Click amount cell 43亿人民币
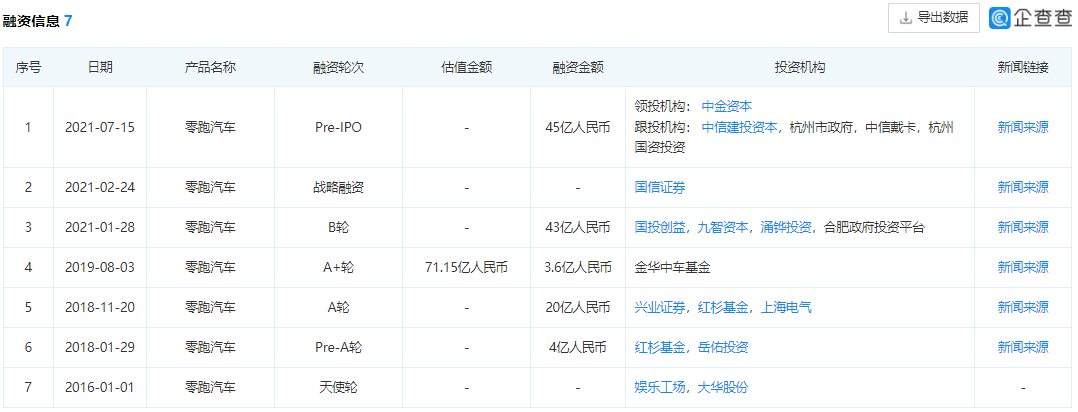1078x412 pixels. 578,227
